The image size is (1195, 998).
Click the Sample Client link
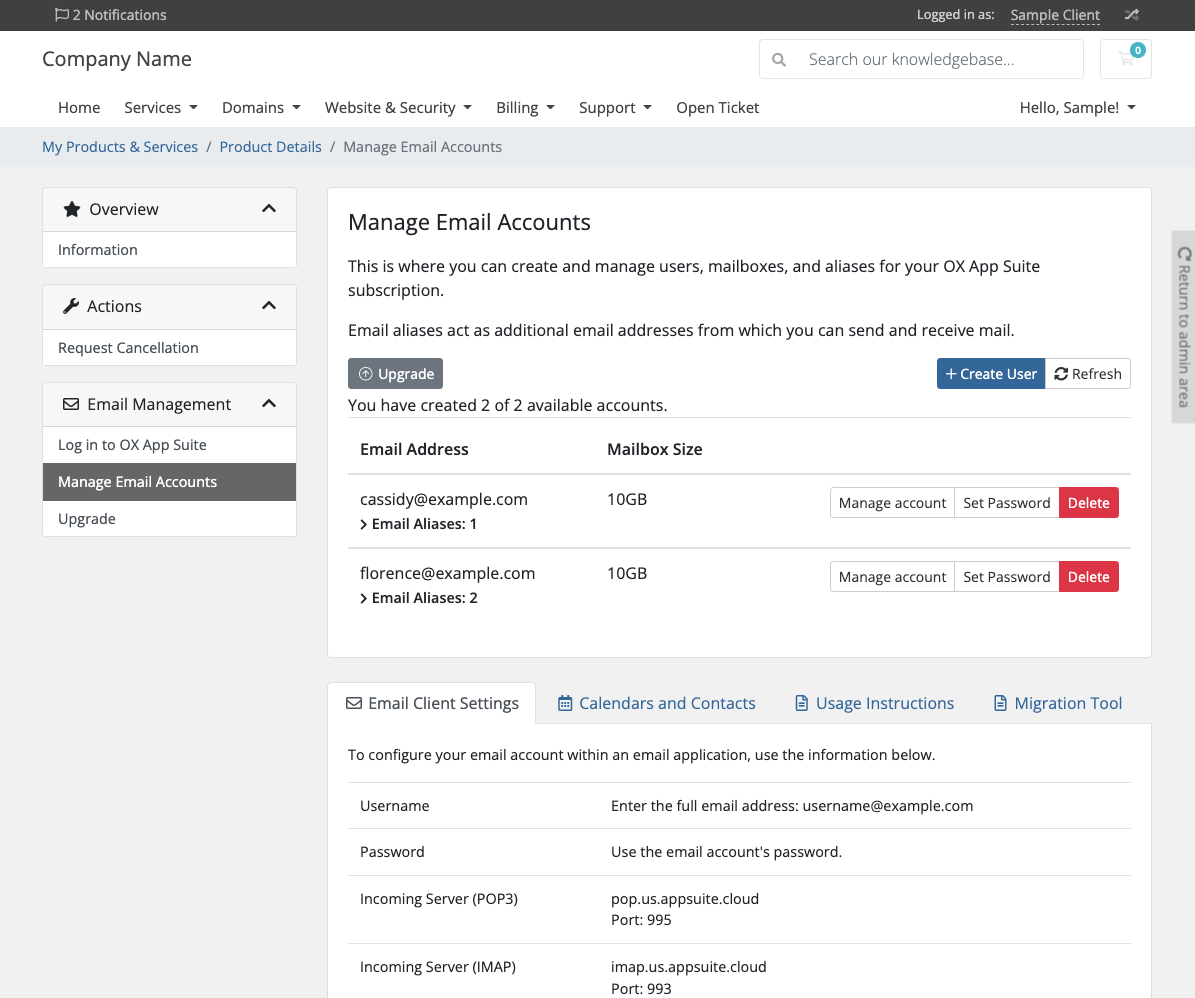[x=1055, y=15]
